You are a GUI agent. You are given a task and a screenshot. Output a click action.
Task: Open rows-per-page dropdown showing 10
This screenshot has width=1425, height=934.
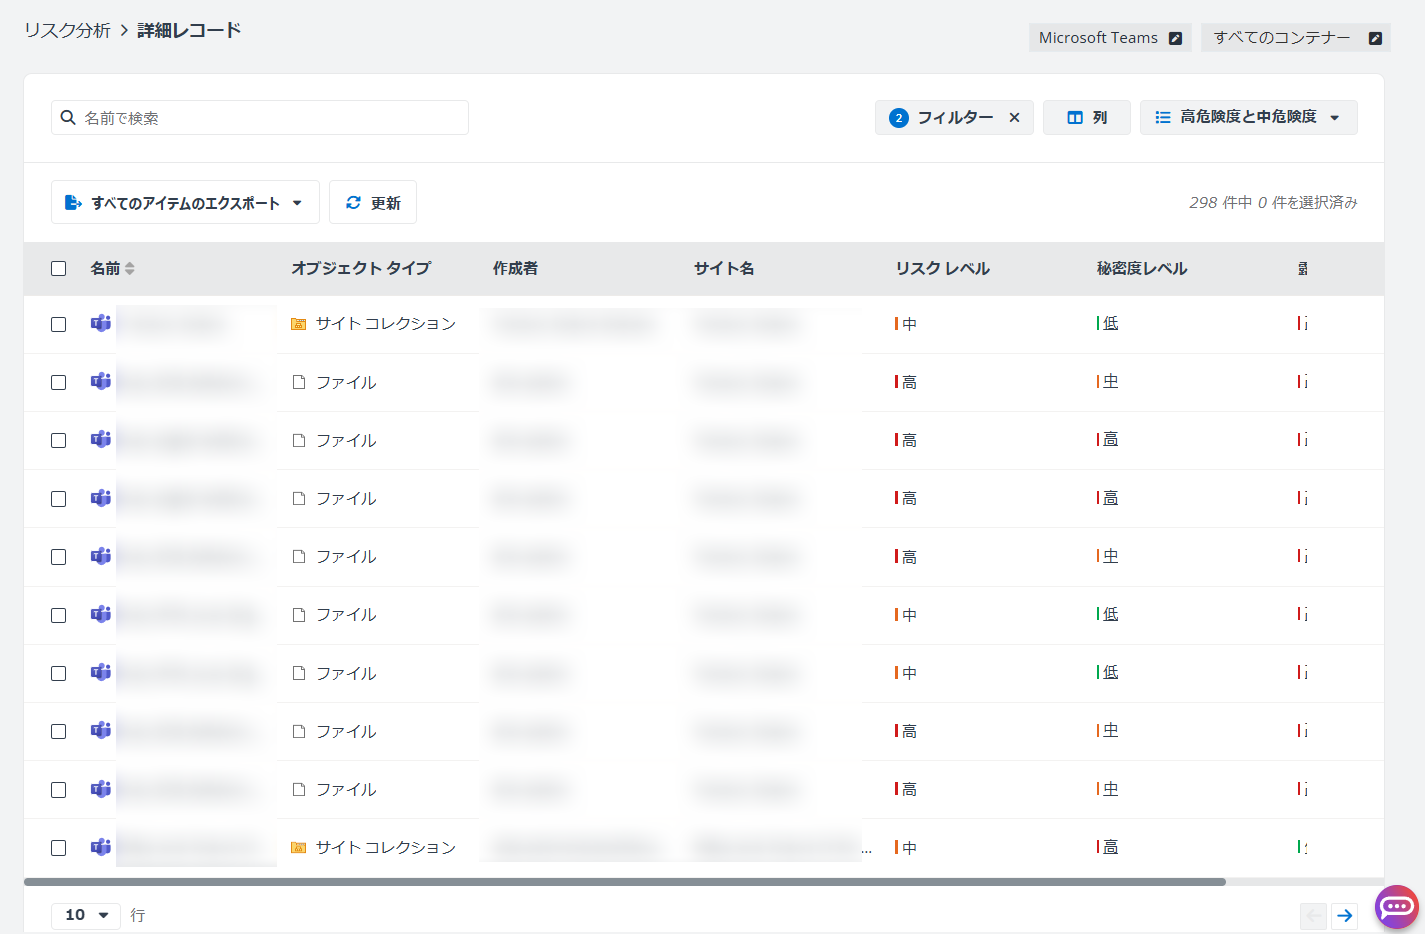[86, 915]
